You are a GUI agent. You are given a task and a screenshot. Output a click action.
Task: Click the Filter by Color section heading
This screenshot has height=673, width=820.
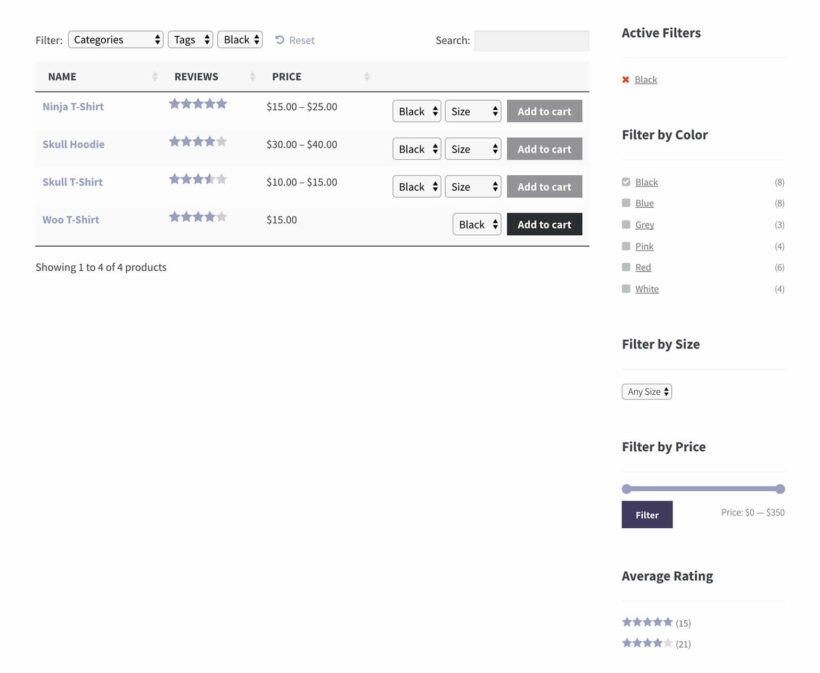click(x=665, y=134)
